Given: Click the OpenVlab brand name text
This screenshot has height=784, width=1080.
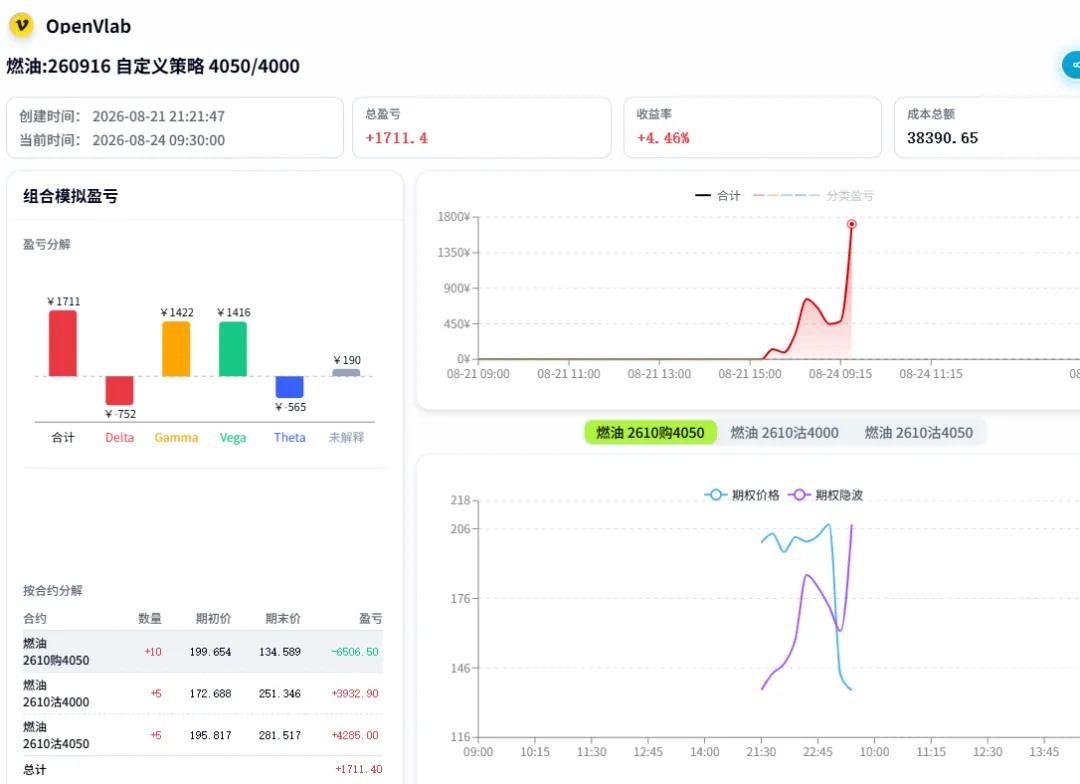Looking at the screenshot, I should coord(88,26).
